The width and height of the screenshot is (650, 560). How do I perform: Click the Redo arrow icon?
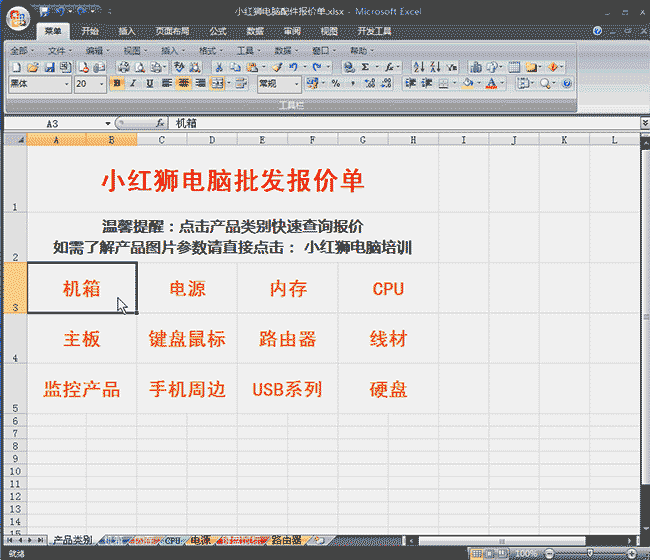coord(317,67)
